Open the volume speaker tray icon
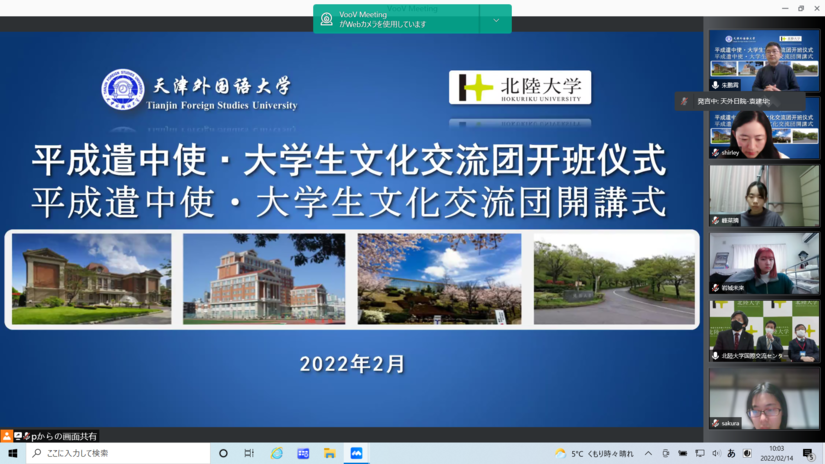 (716, 453)
